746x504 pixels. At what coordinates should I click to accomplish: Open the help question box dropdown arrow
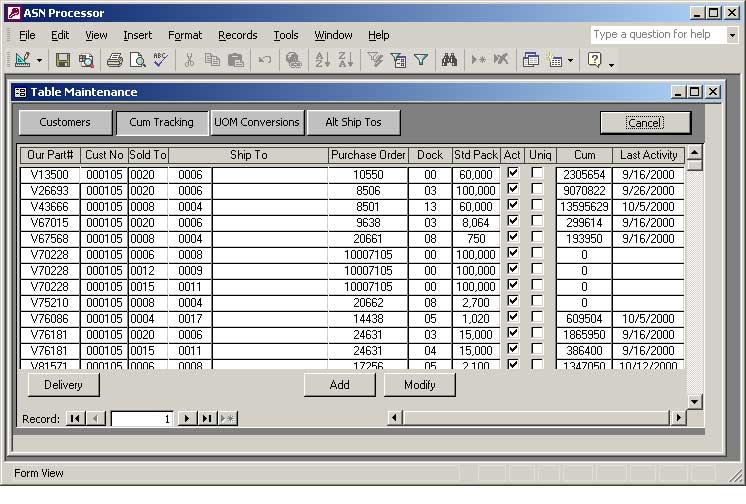point(732,35)
